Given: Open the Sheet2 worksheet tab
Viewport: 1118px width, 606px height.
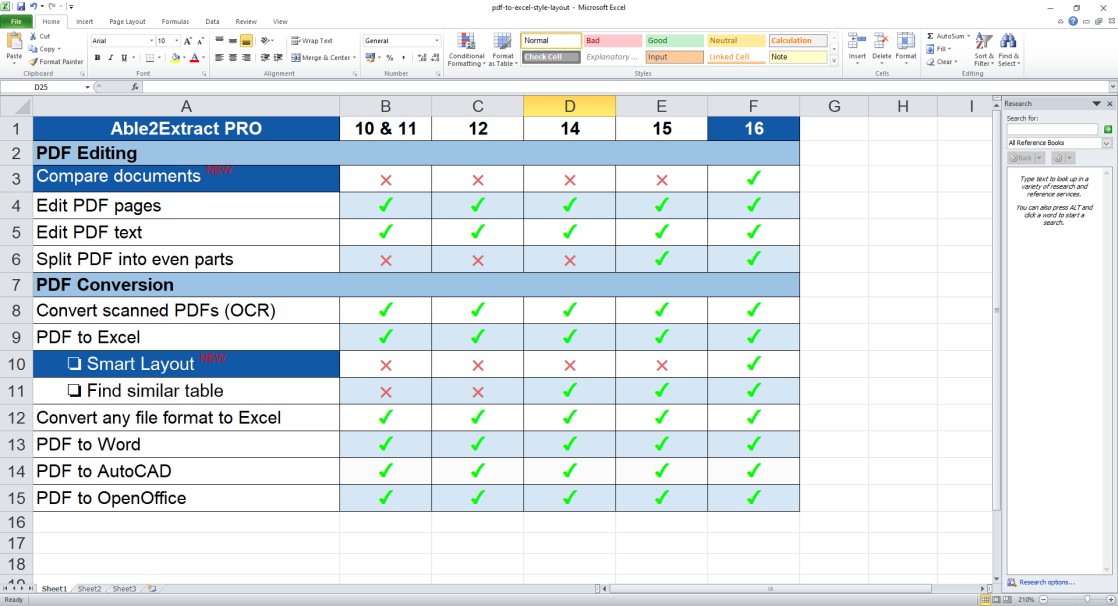Looking at the screenshot, I should (x=89, y=589).
